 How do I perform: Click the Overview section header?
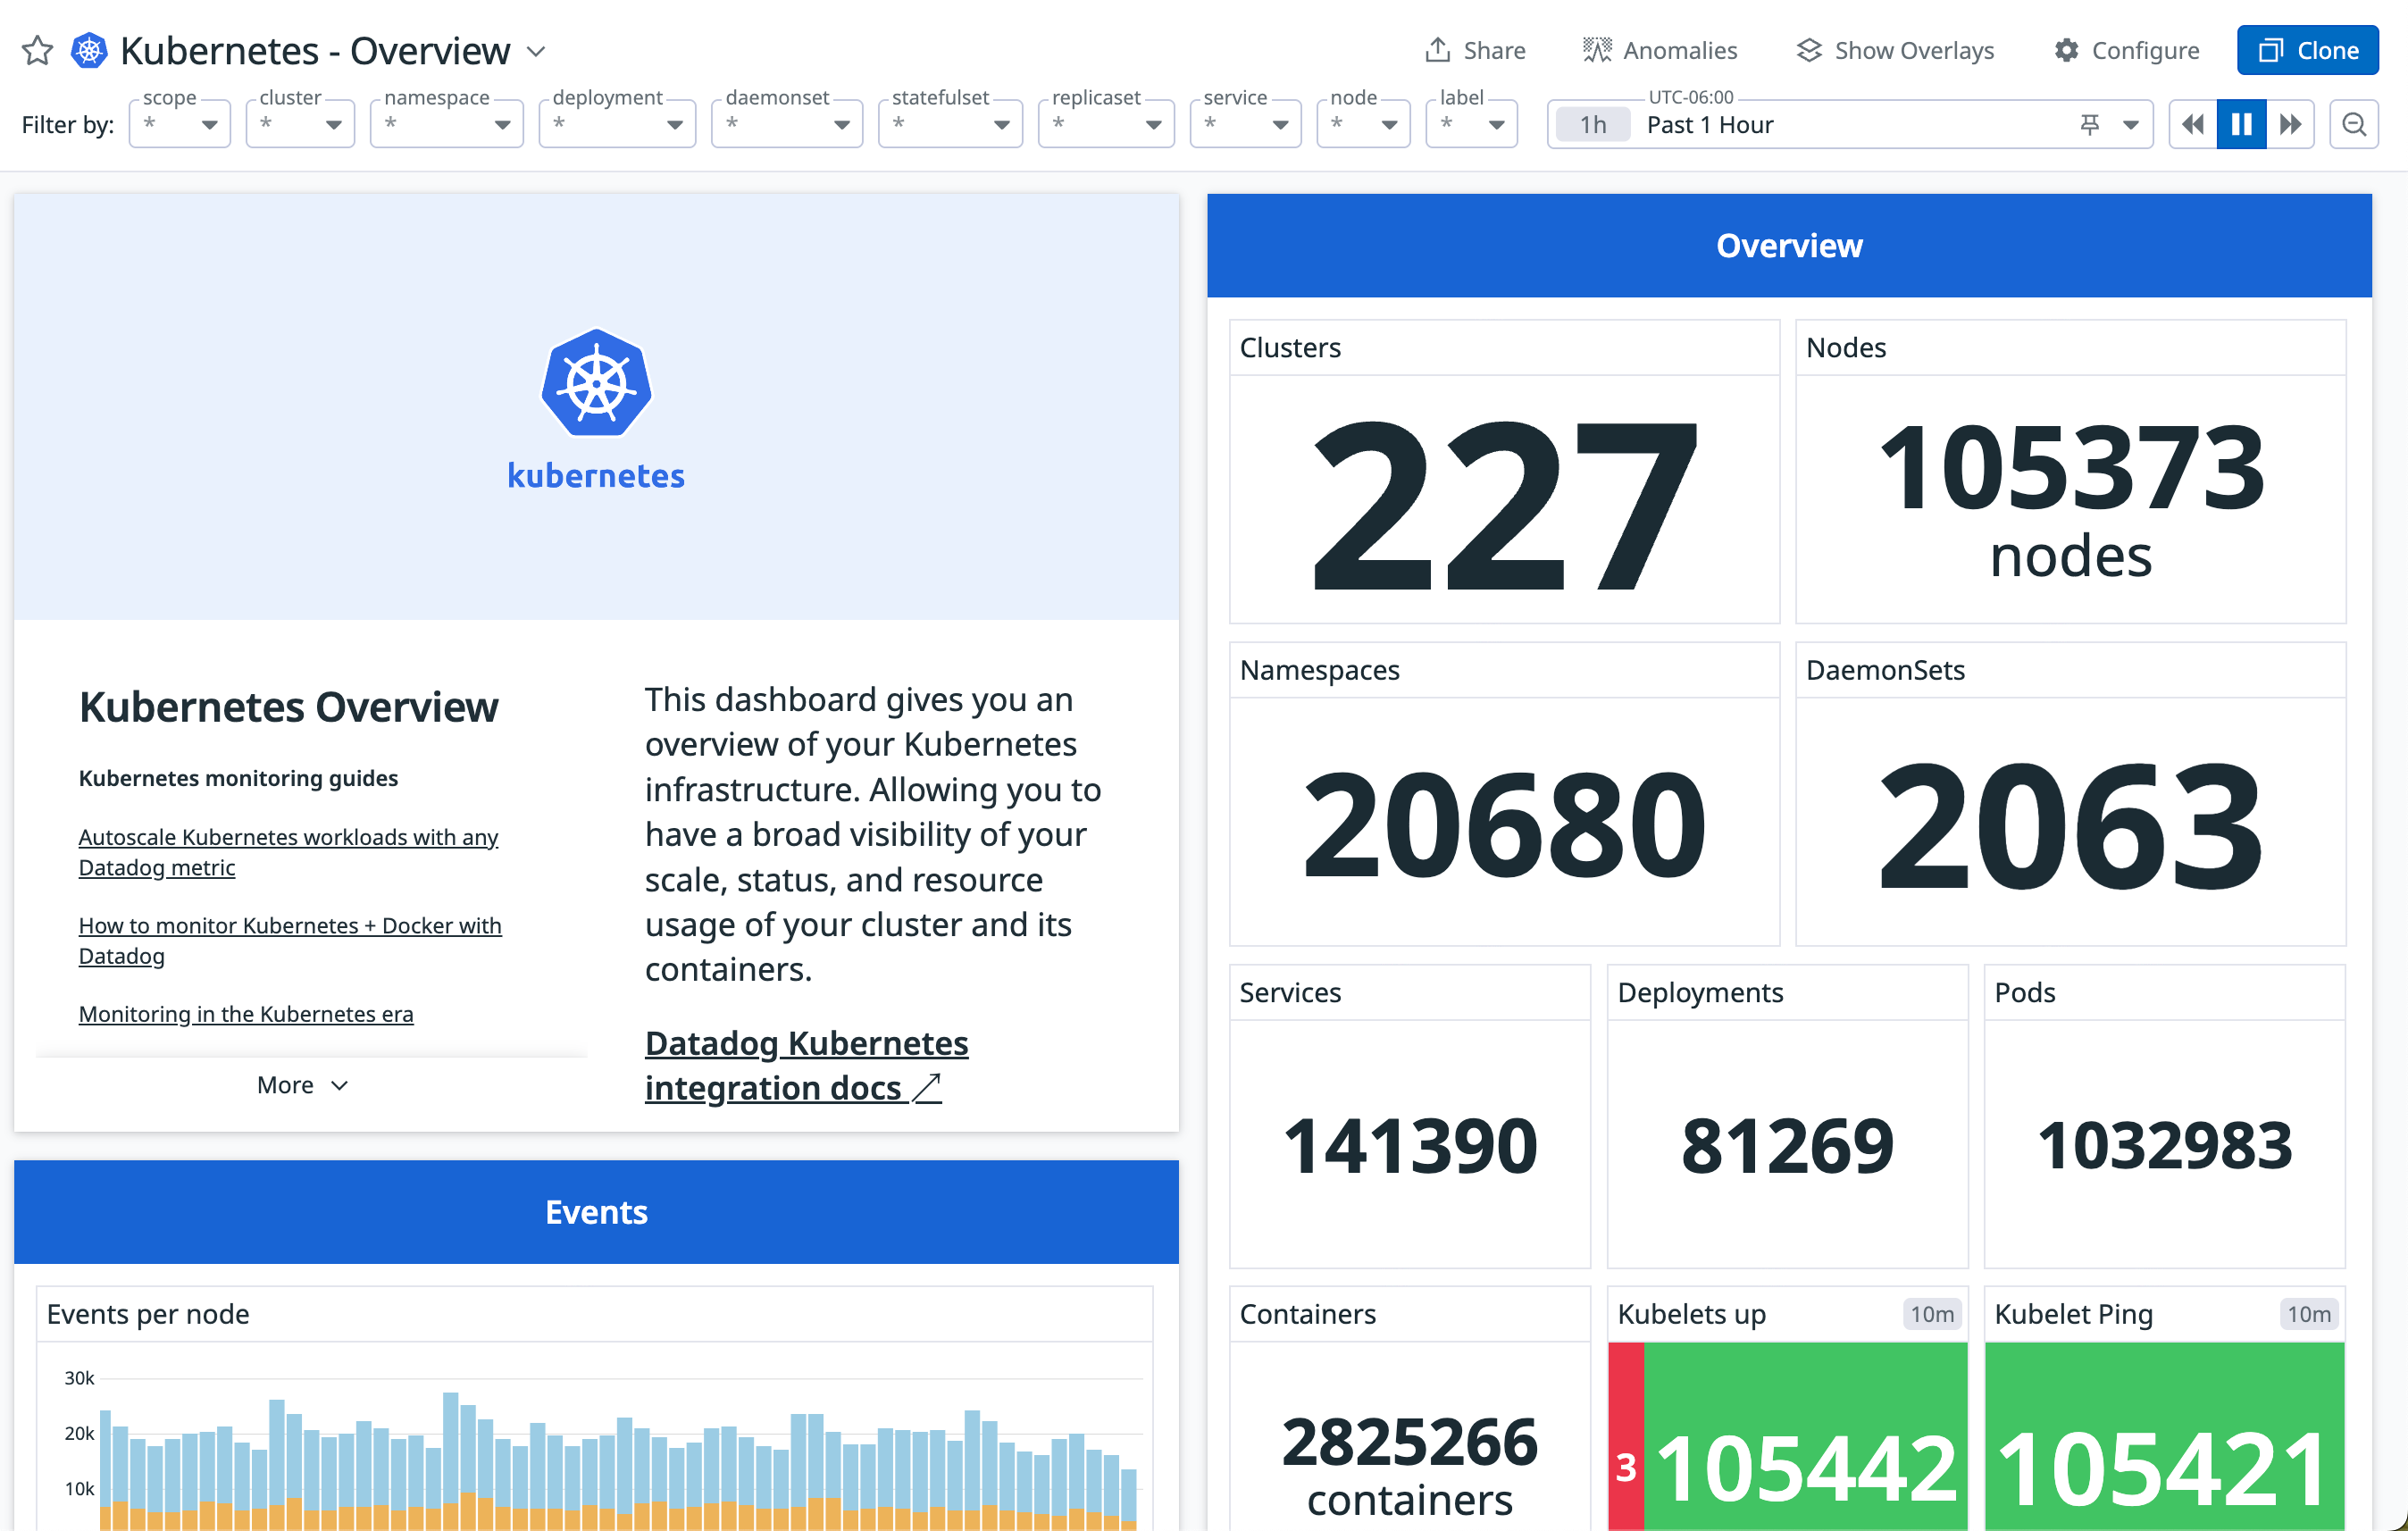pyautogui.click(x=1789, y=245)
